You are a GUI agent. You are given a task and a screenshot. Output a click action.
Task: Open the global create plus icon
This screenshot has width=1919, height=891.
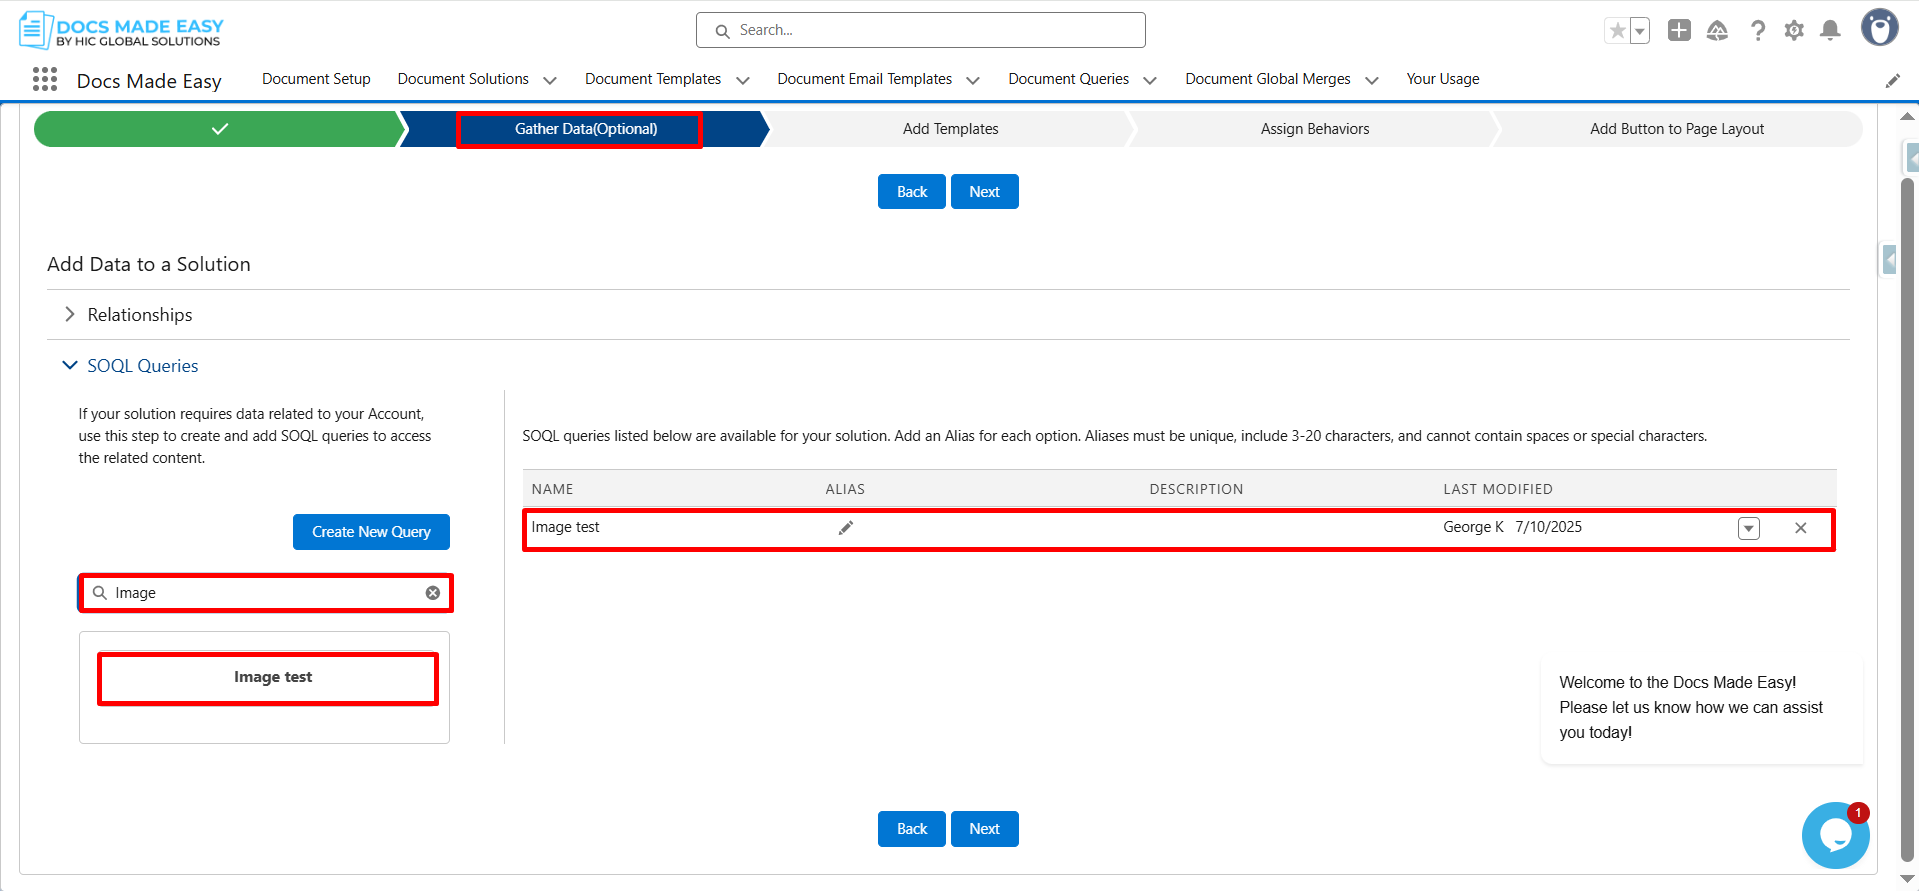[1679, 31]
